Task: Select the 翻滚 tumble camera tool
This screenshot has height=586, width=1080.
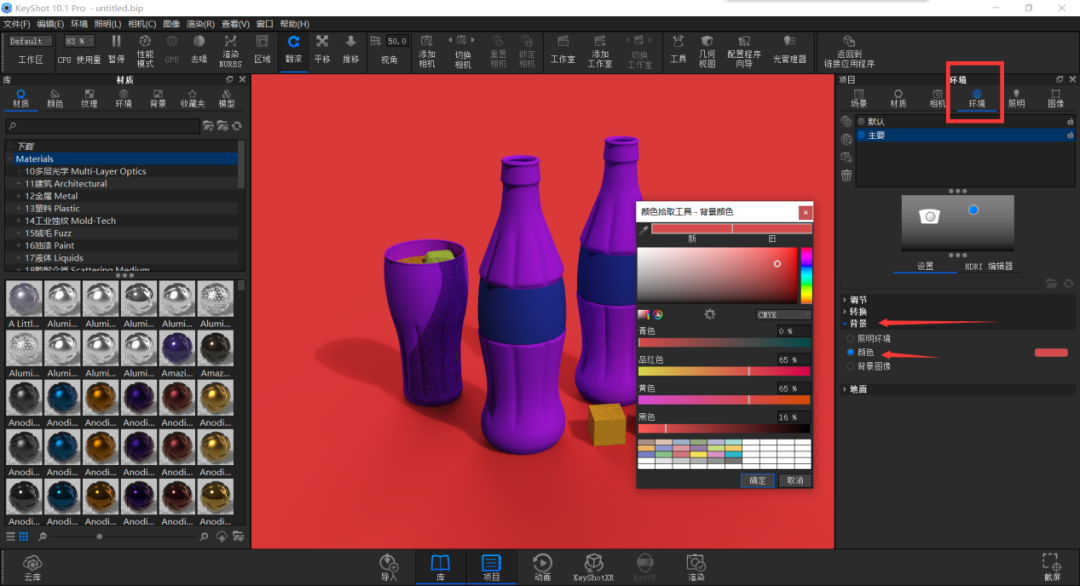Action: [x=293, y=50]
